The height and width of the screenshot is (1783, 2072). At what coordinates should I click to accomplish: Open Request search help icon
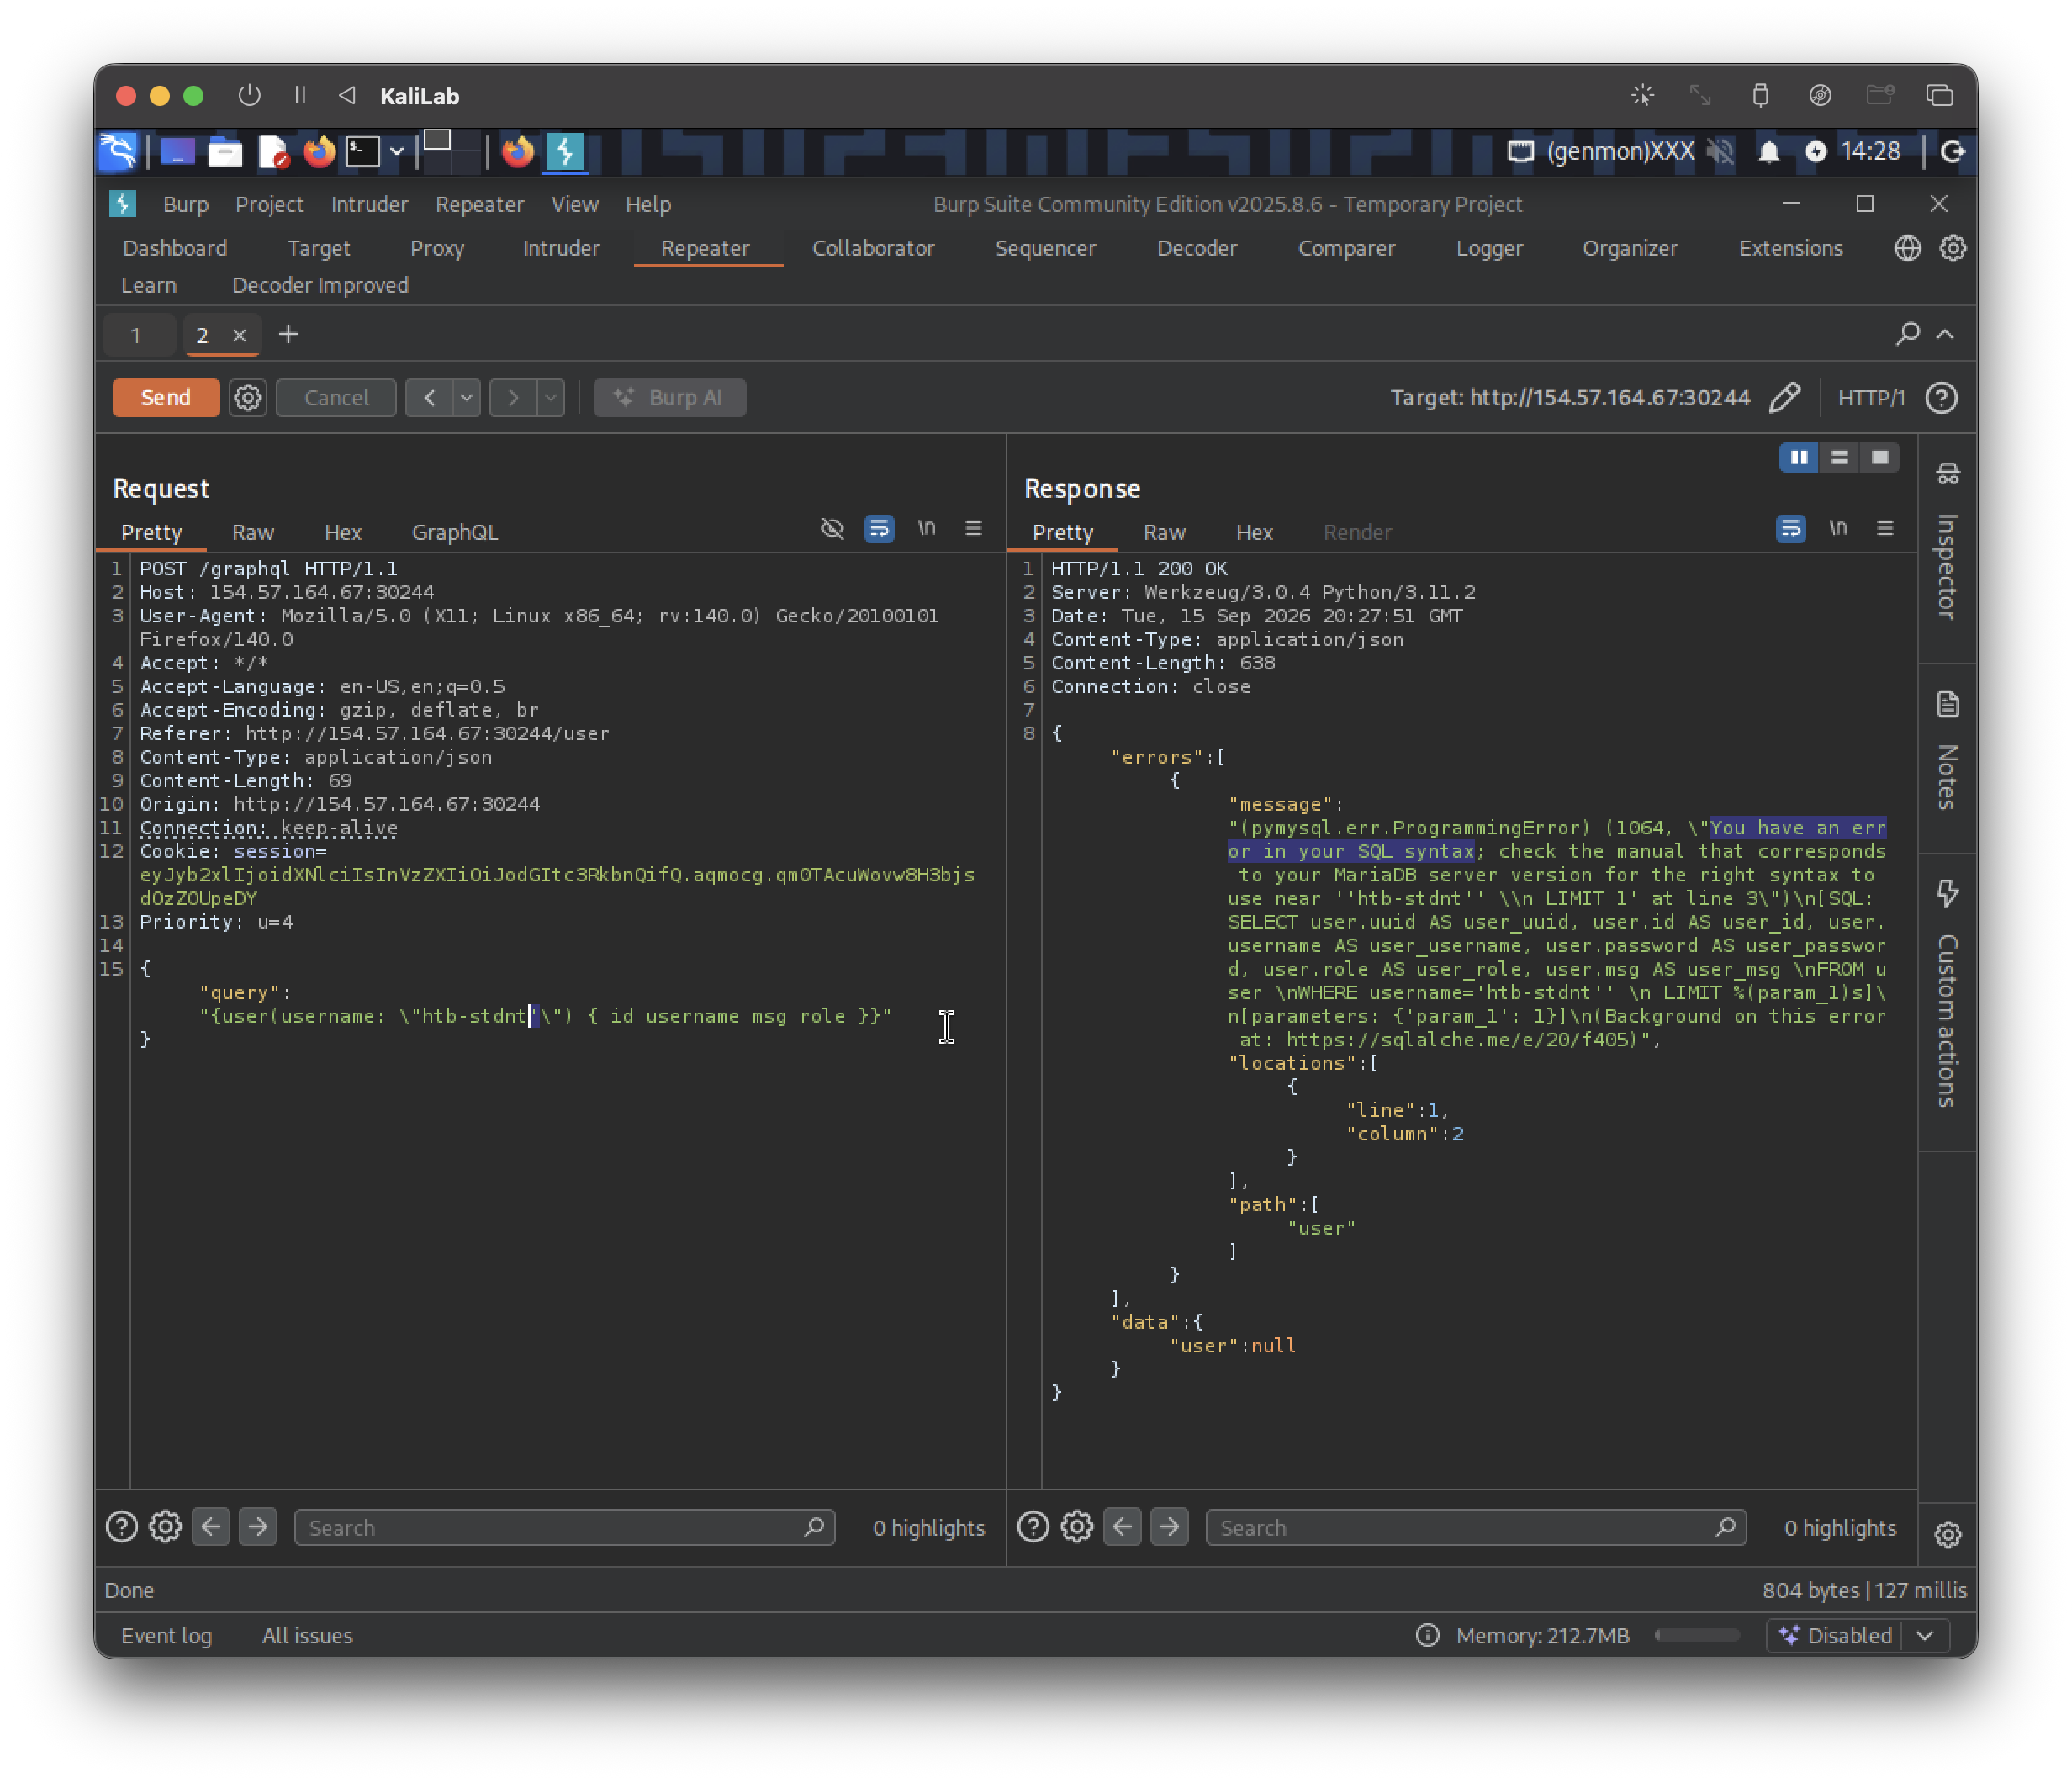tap(121, 1527)
